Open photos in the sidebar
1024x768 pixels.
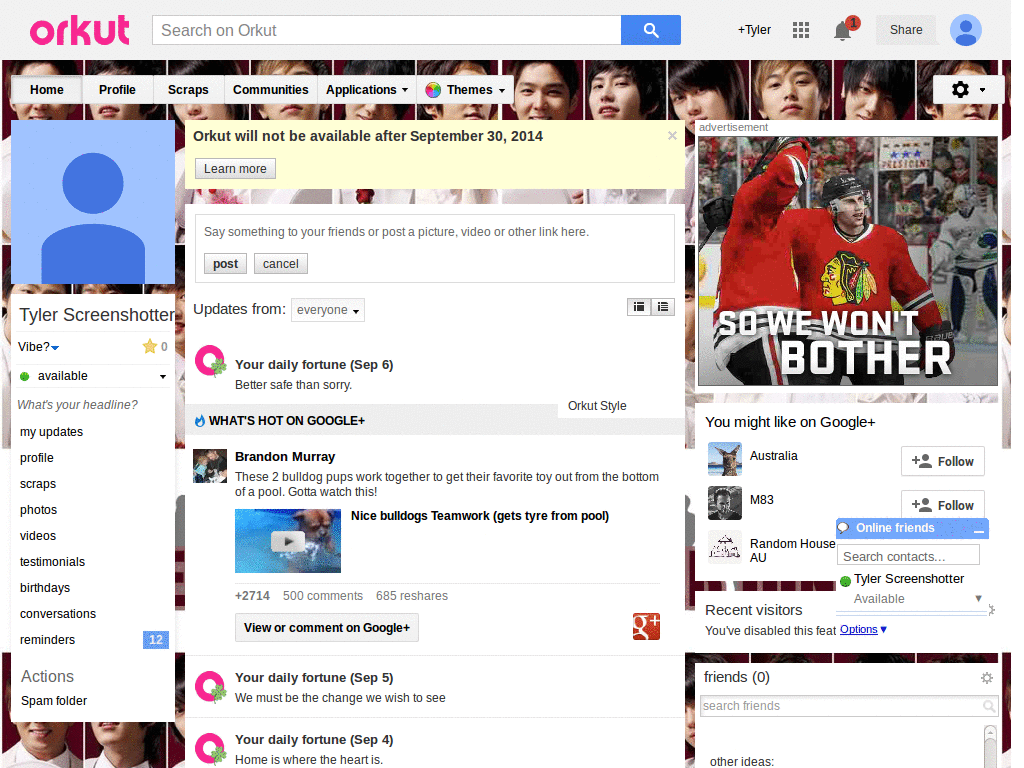(39, 509)
